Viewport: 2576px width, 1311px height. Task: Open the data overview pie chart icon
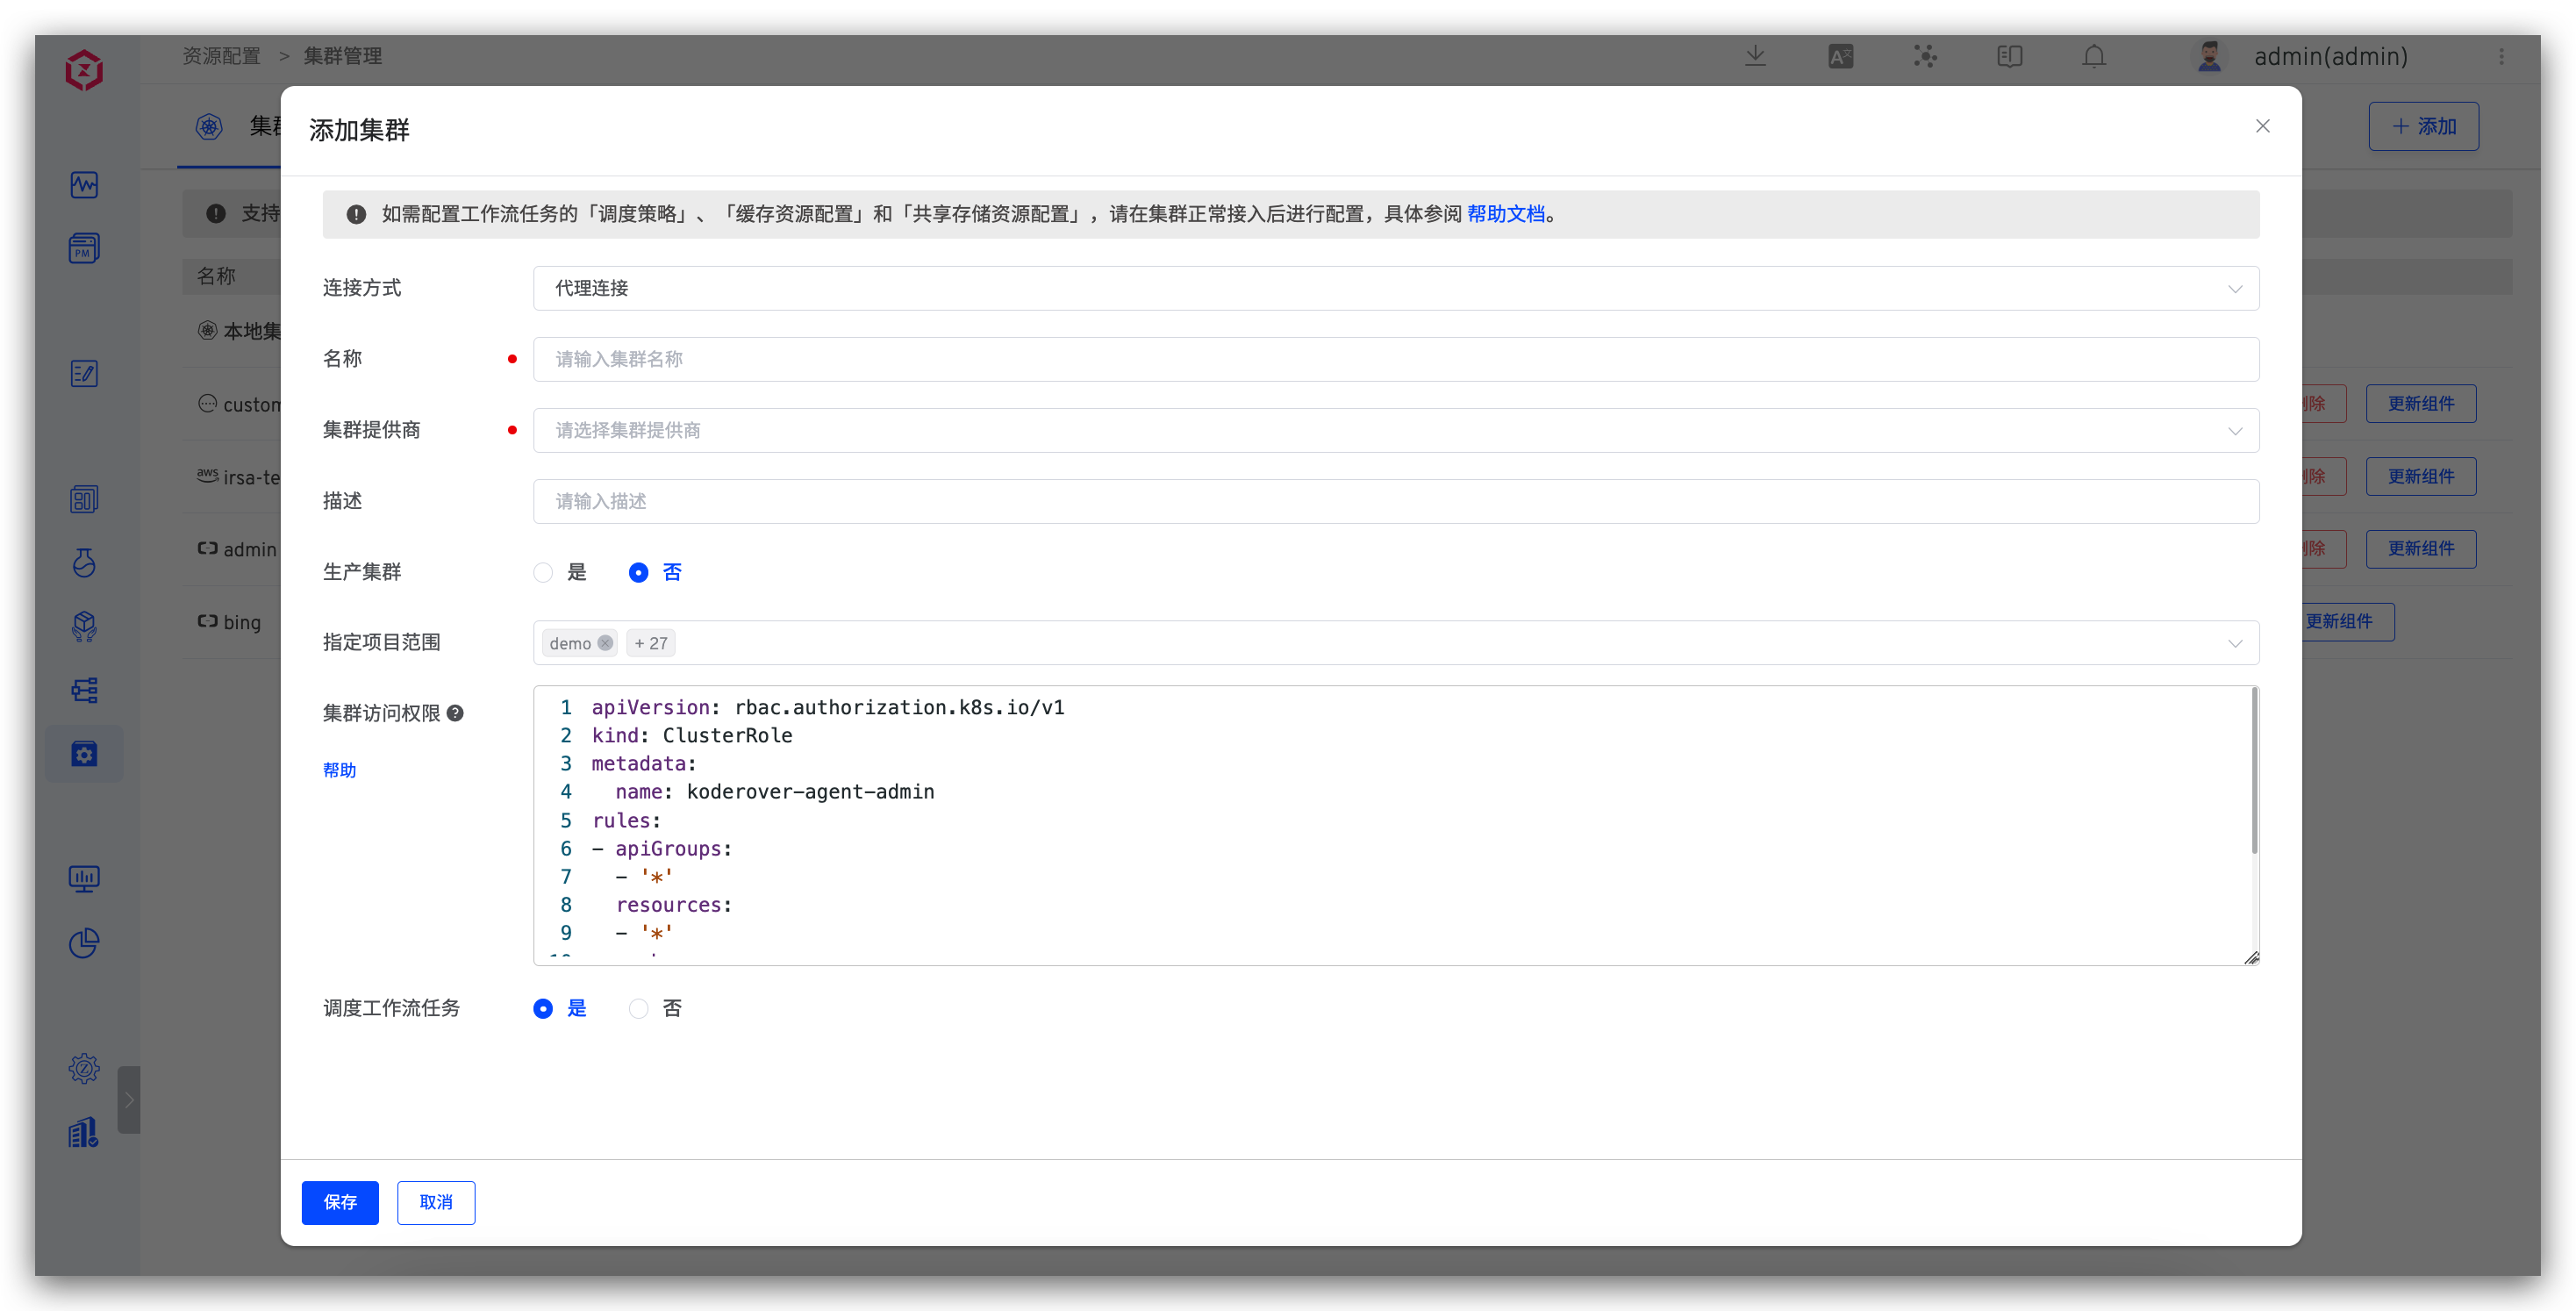(x=84, y=943)
